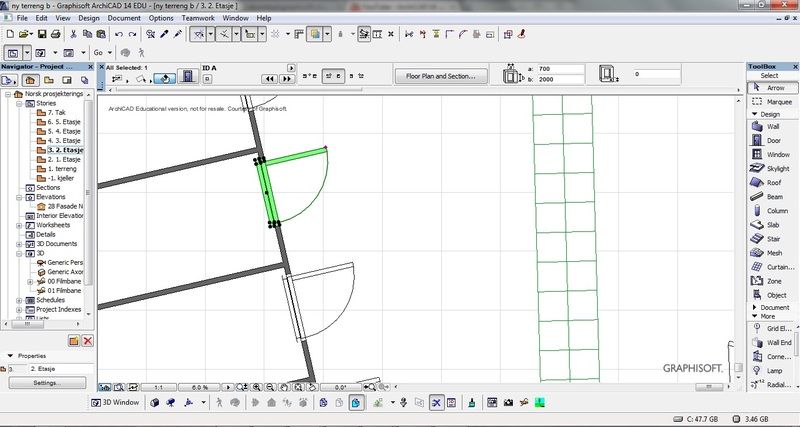
Task: Click the Undo arrow icon
Action: [118, 34]
